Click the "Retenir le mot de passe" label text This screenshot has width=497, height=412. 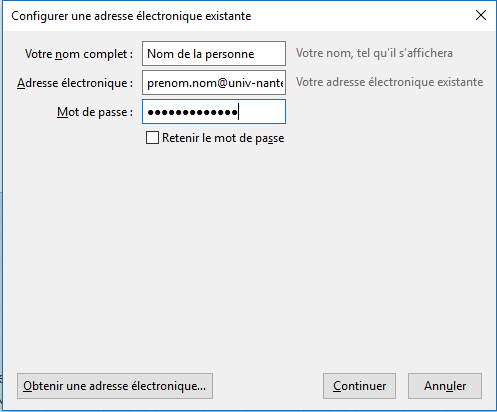tap(223, 138)
